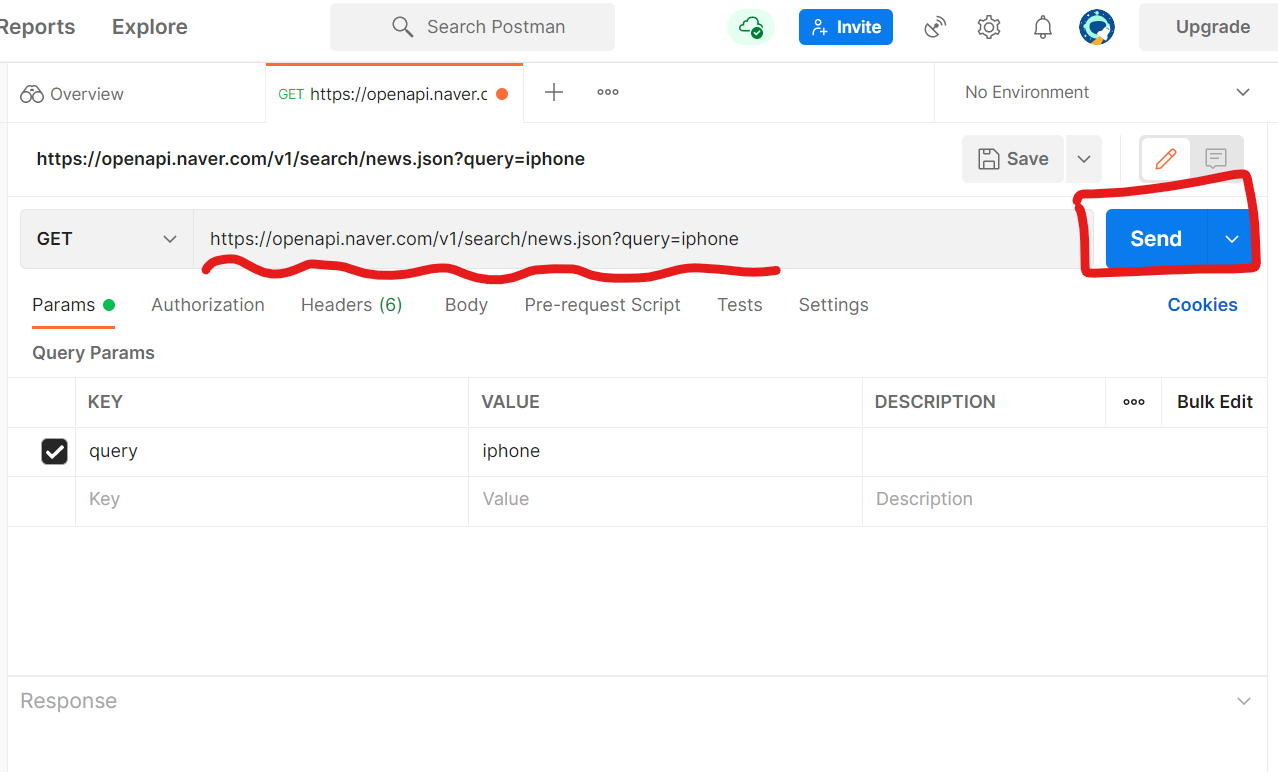This screenshot has height=772, width=1278.
Task: Click the Bulk Edit link
Action: tap(1215, 402)
